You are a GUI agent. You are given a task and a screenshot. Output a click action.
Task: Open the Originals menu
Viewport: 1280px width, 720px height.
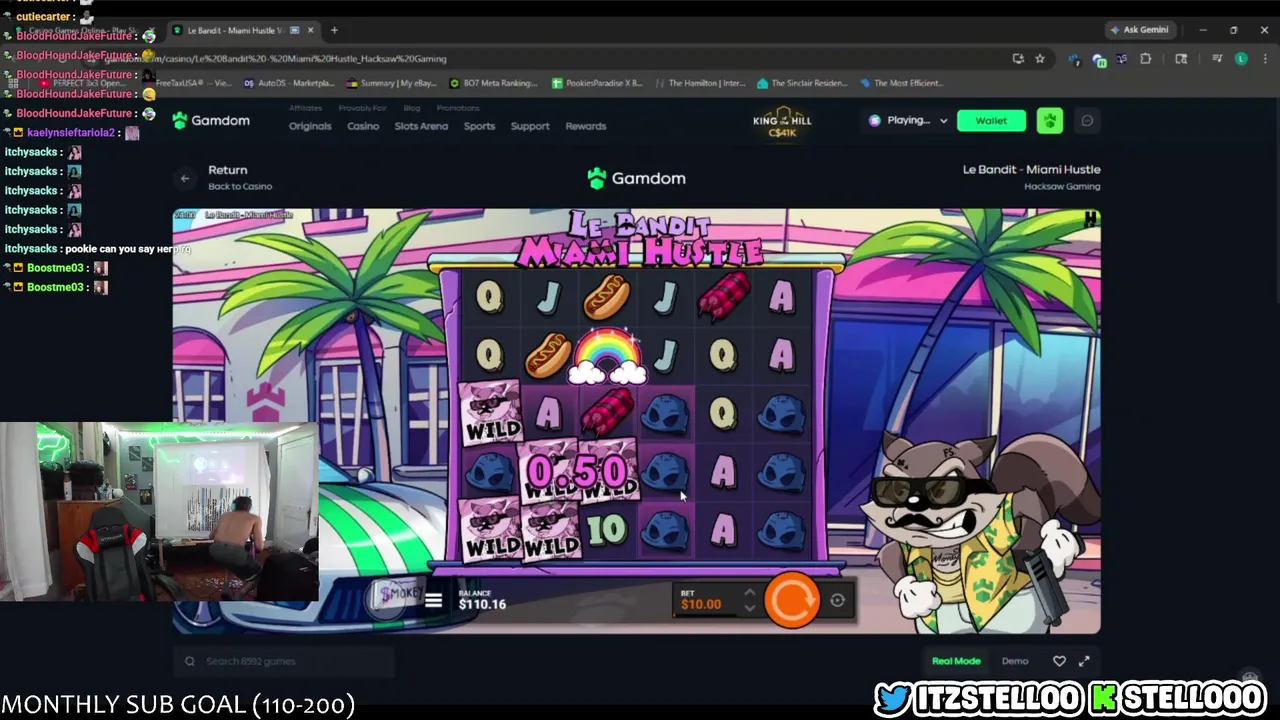(x=310, y=126)
